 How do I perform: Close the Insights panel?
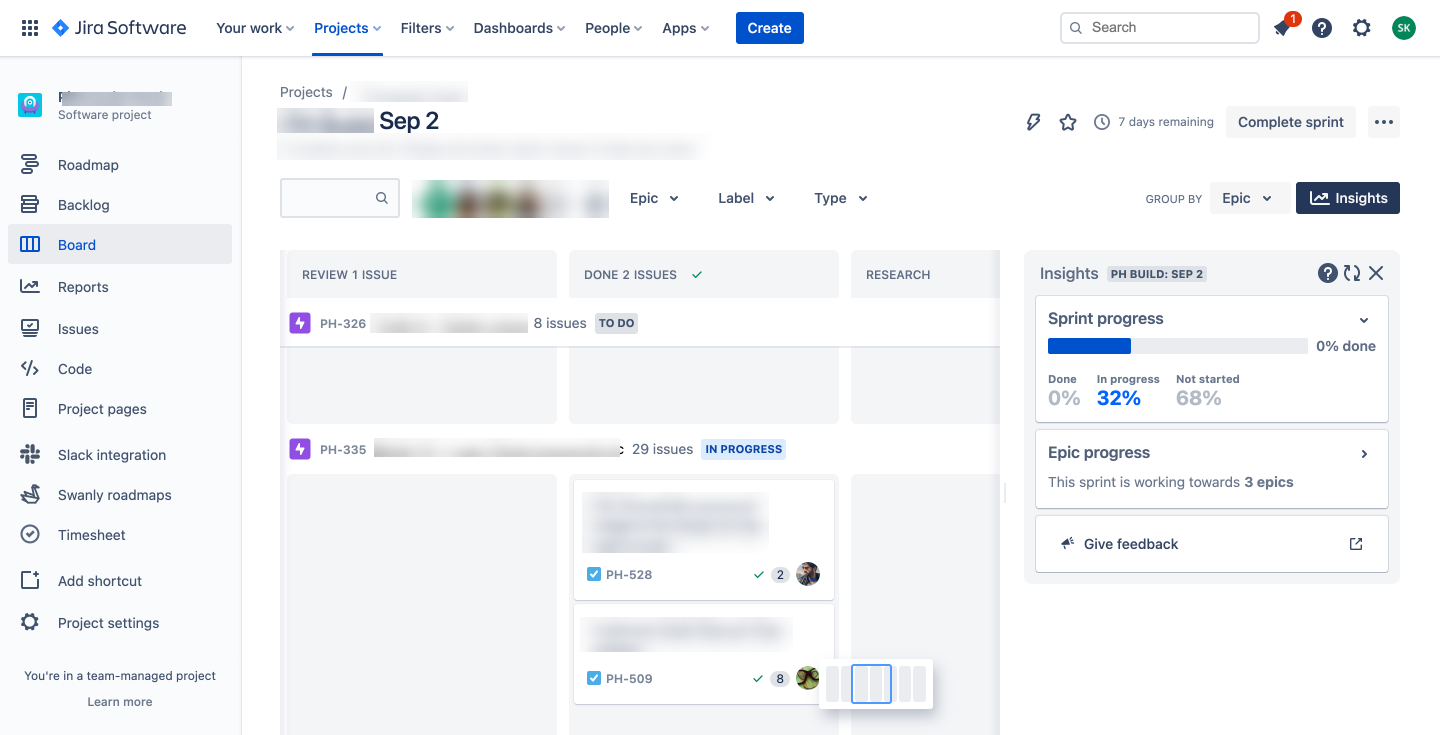(1376, 273)
